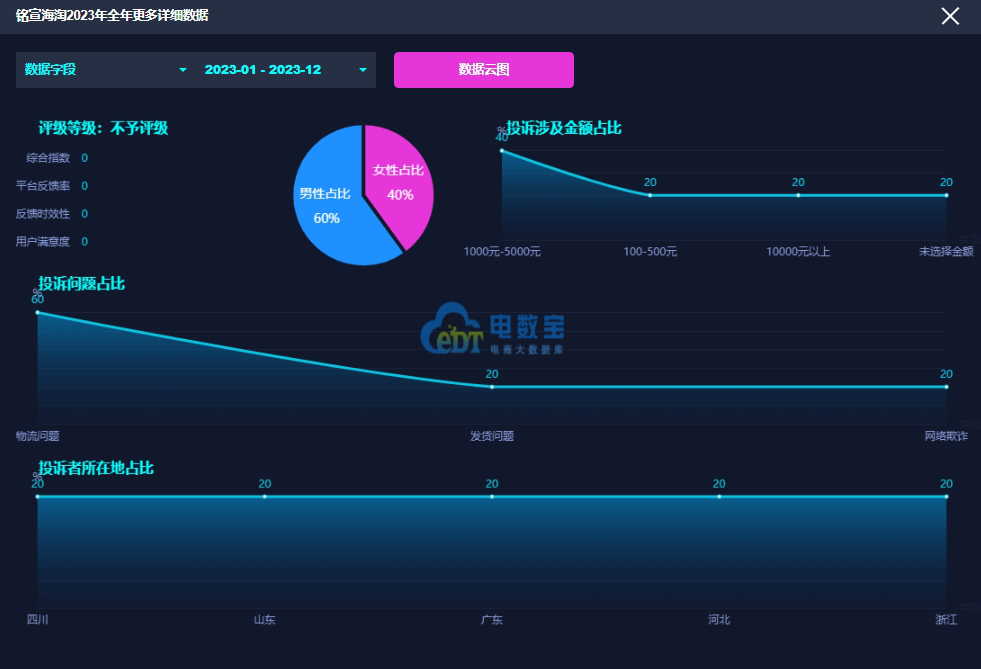This screenshot has height=669, width=981.
Task: Click the 网络欺诈 axis label
Action: (x=946, y=436)
